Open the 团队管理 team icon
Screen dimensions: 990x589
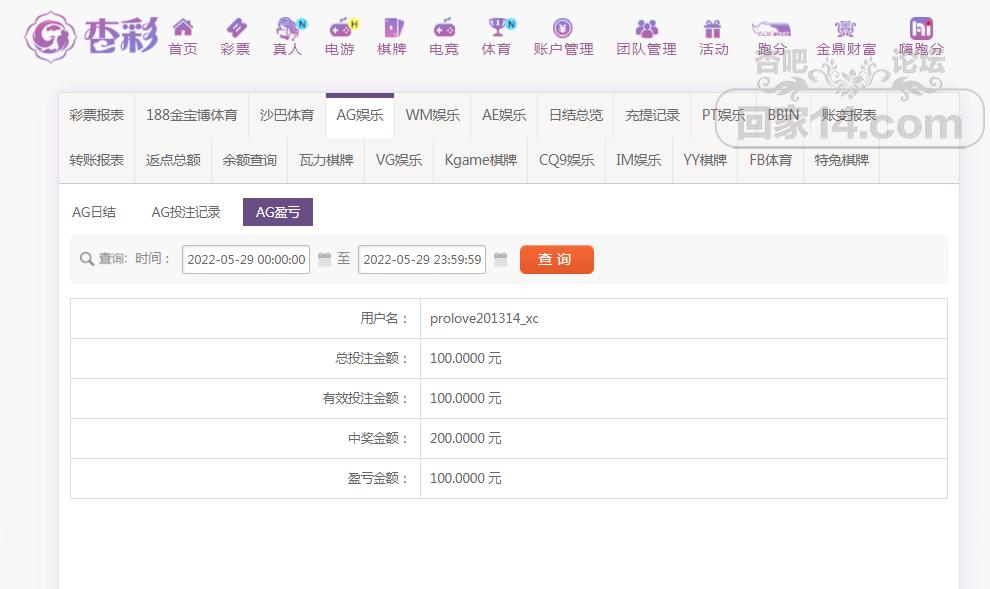tap(646, 28)
